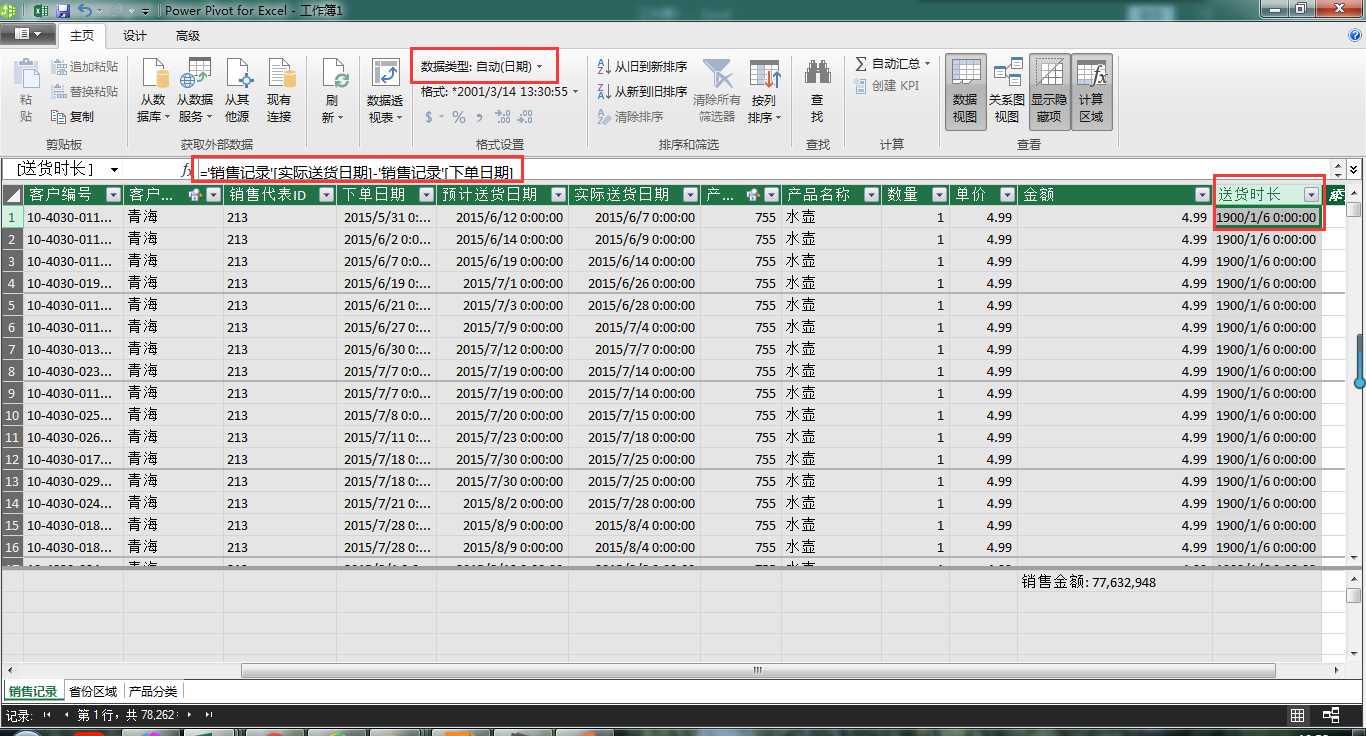
Task: Toggle Data View (数据视图)
Action: tap(965, 91)
